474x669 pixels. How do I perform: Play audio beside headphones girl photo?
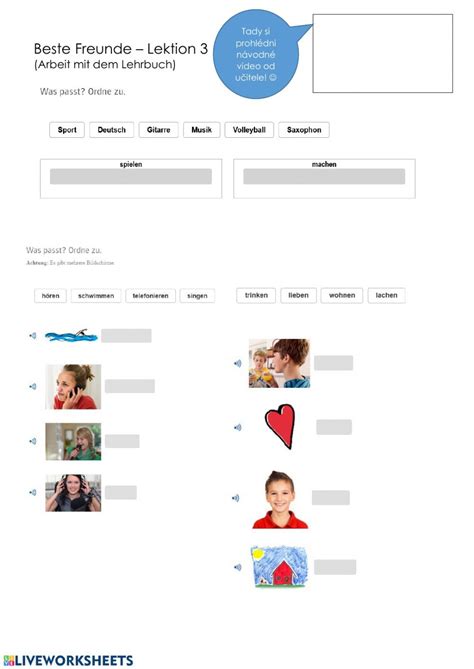(32, 492)
